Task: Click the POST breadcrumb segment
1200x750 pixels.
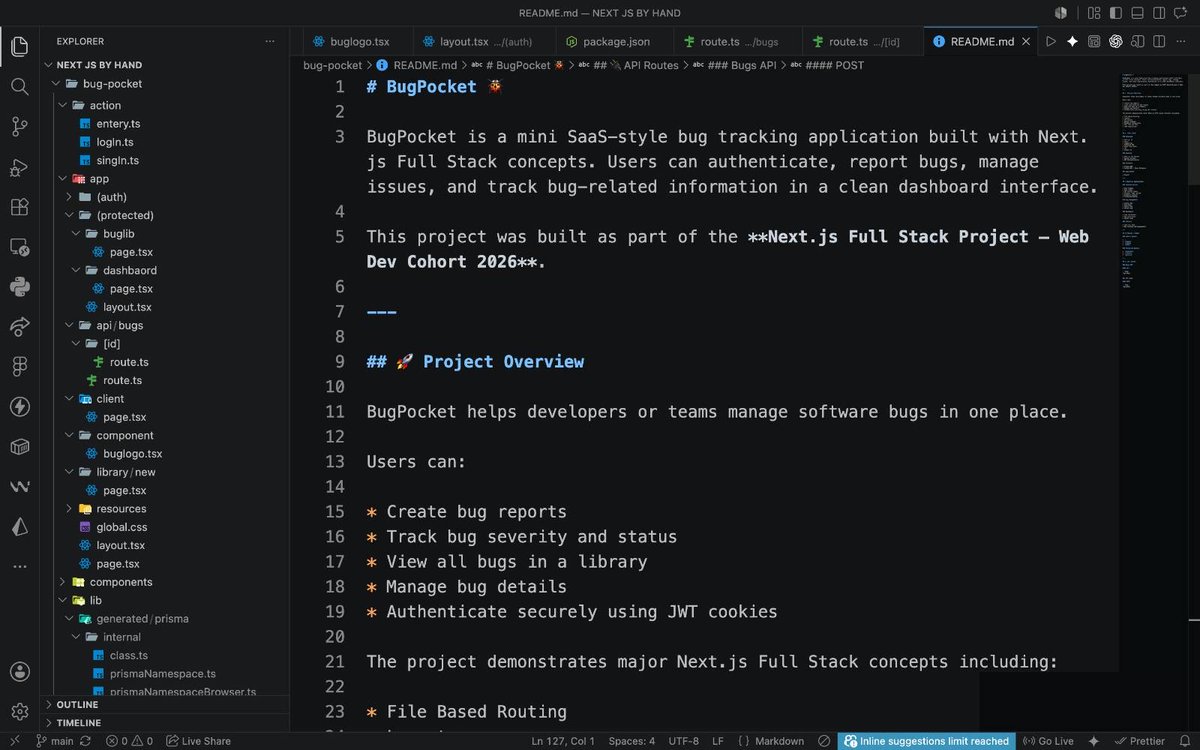Action: point(827,65)
